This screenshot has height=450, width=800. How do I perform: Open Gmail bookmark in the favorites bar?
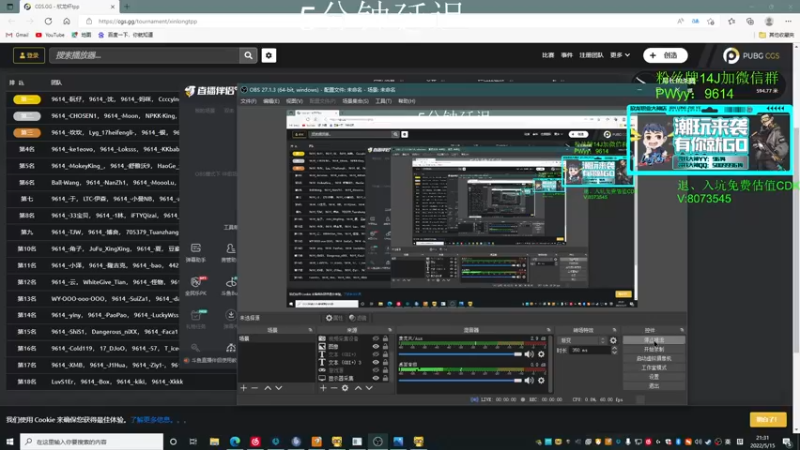point(17,35)
